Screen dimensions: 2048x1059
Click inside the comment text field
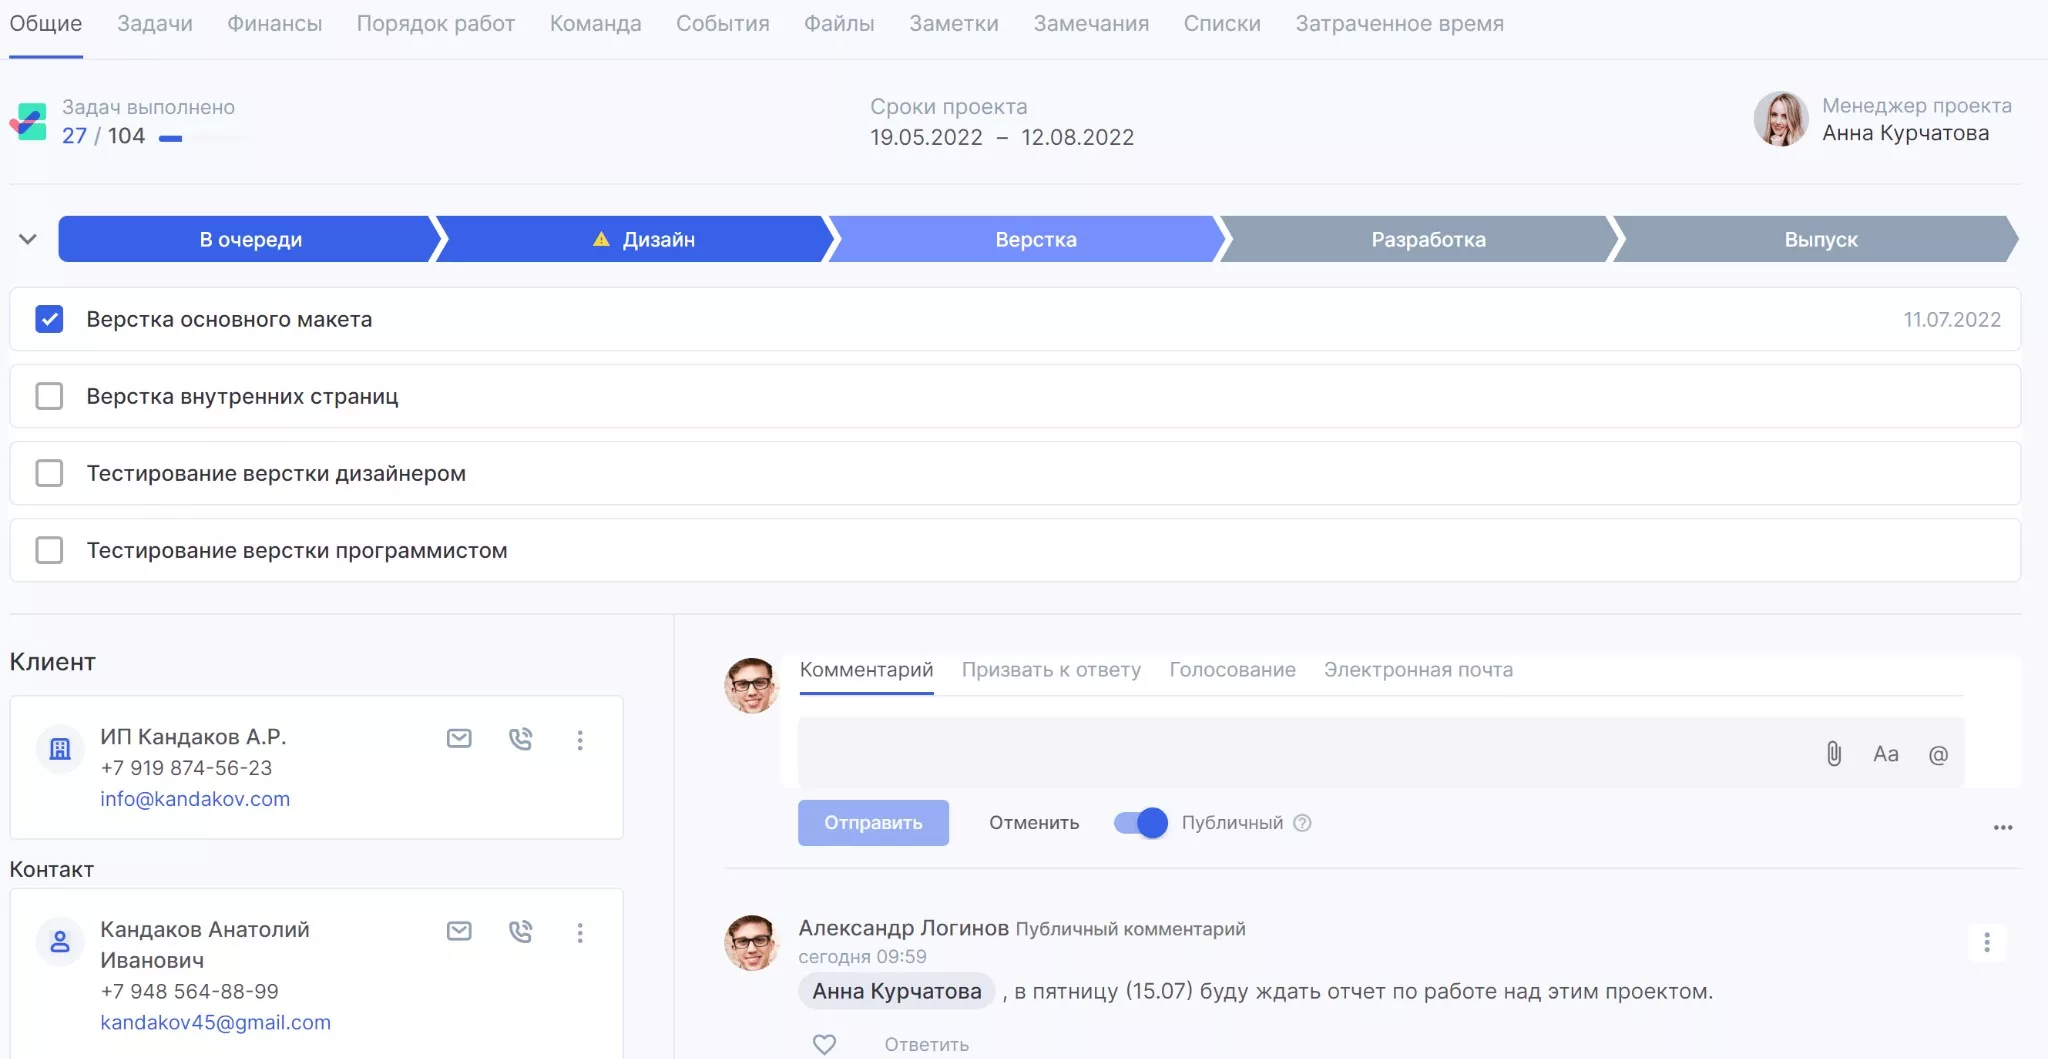(x=1300, y=753)
